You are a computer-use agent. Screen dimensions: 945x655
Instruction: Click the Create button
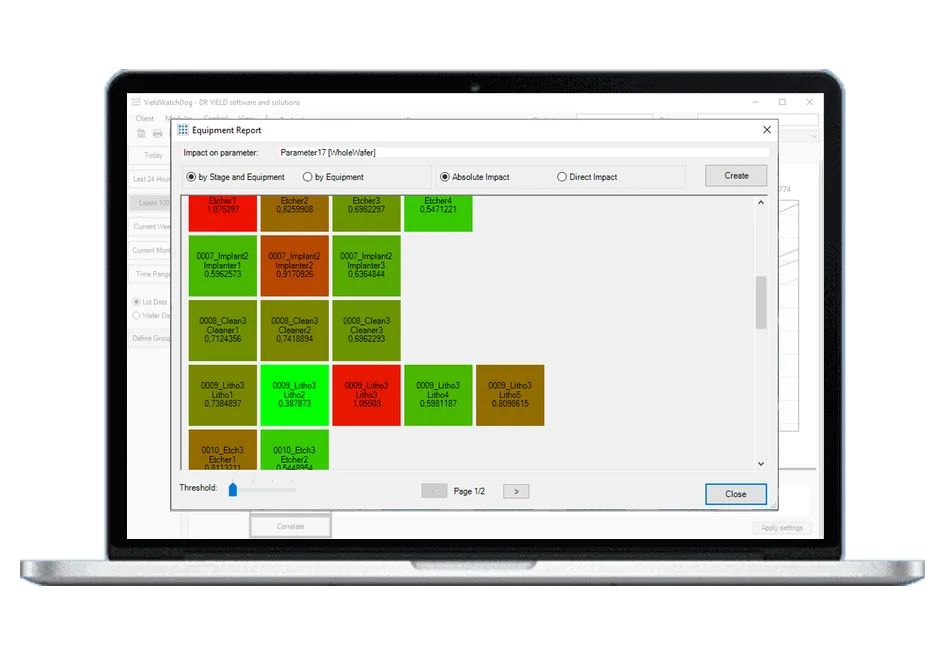point(736,176)
